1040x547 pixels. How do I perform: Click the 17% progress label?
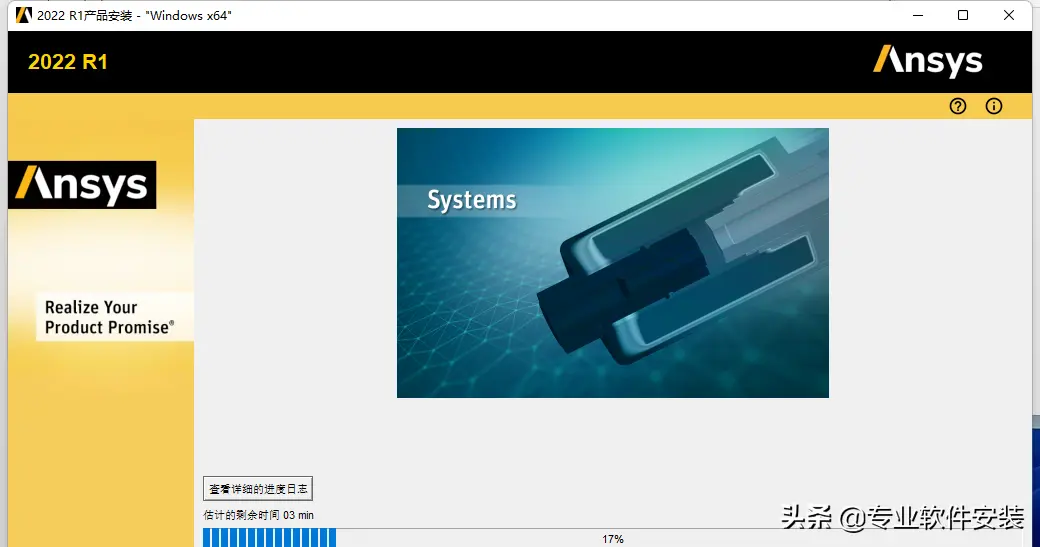tap(613, 539)
